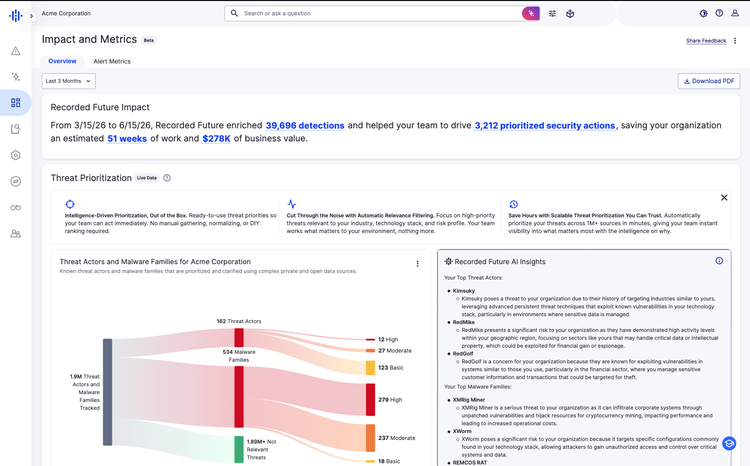Click the Download PDF button
The width and height of the screenshot is (750, 466).
tap(709, 81)
